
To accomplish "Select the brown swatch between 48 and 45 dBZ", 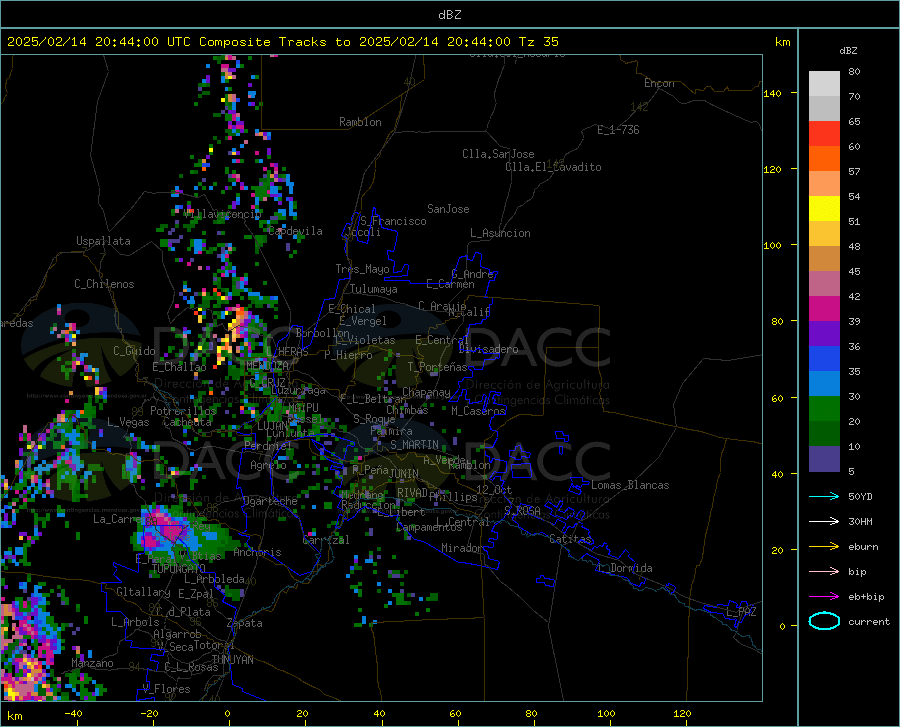I will pos(824,259).
